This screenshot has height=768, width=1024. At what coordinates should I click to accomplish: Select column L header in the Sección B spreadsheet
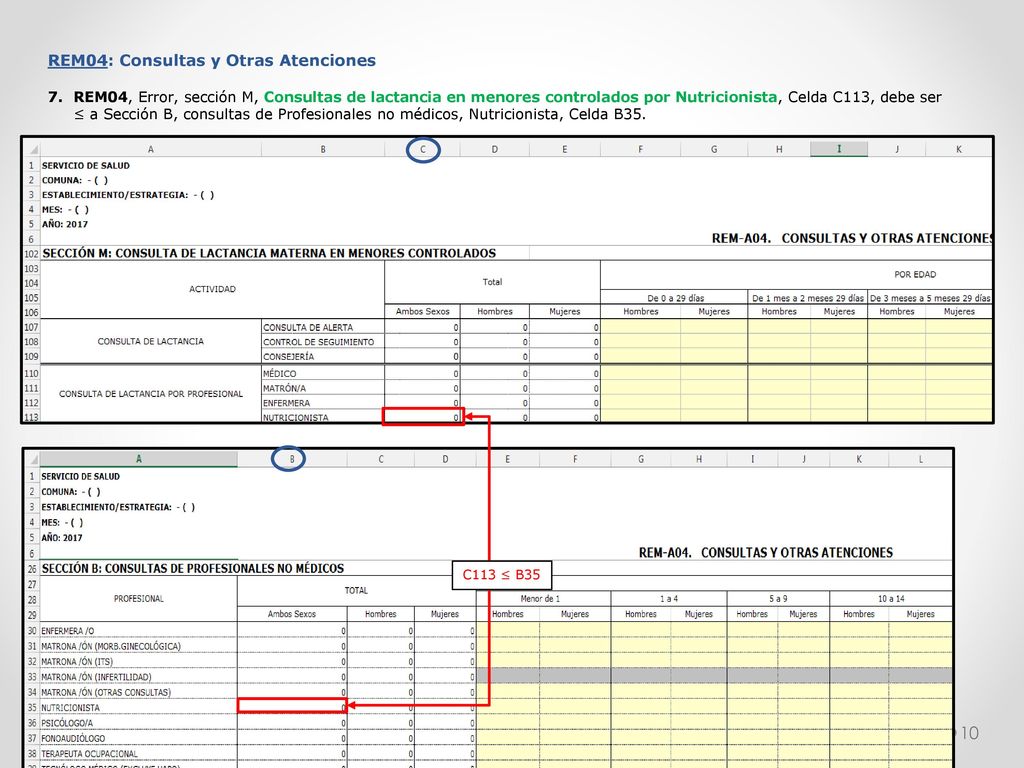(920, 459)
